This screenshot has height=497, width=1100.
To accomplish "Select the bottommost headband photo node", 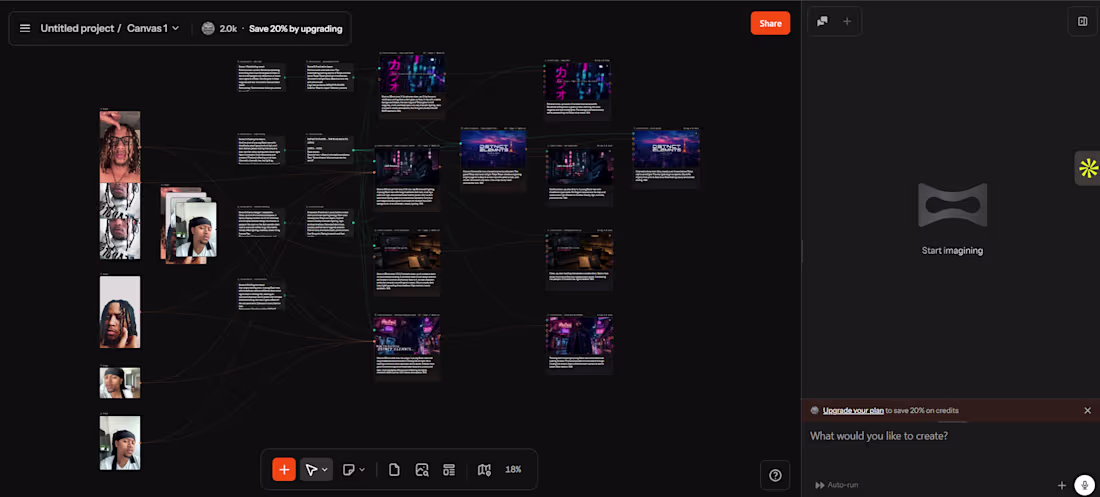I will click(x=120, y=443).
